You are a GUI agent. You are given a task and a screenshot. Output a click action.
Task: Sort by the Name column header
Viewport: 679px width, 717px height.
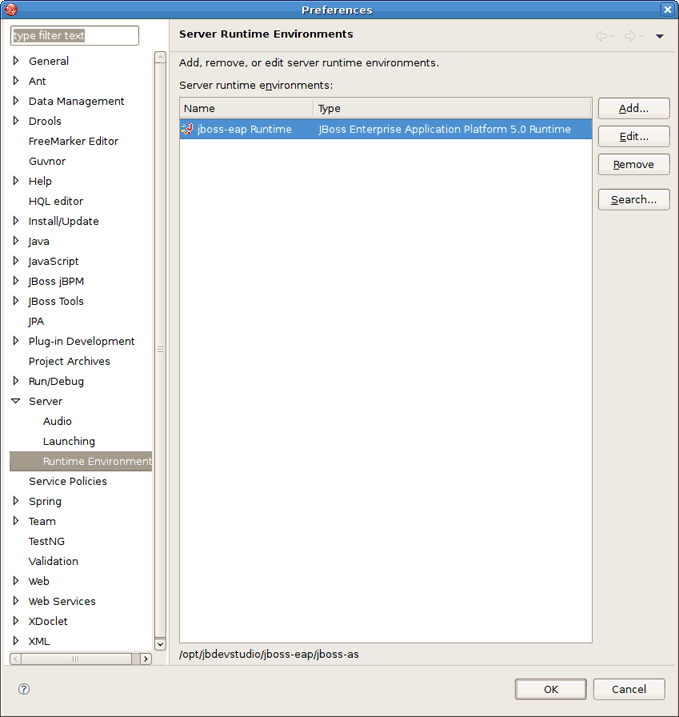click(246, 108)
